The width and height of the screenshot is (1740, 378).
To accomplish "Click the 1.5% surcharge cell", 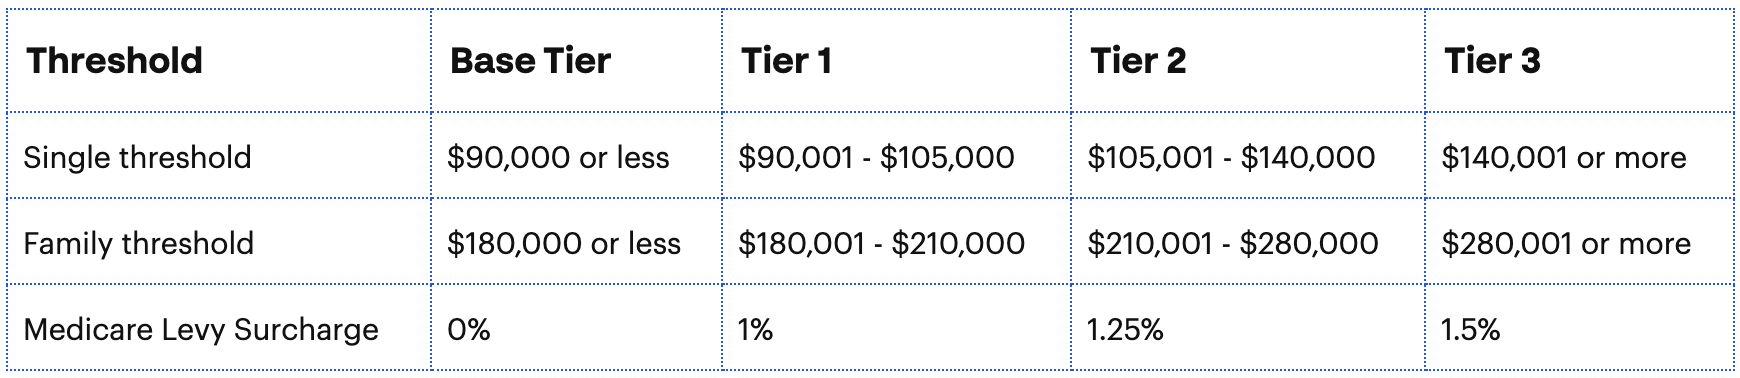I will [1580, 328].
